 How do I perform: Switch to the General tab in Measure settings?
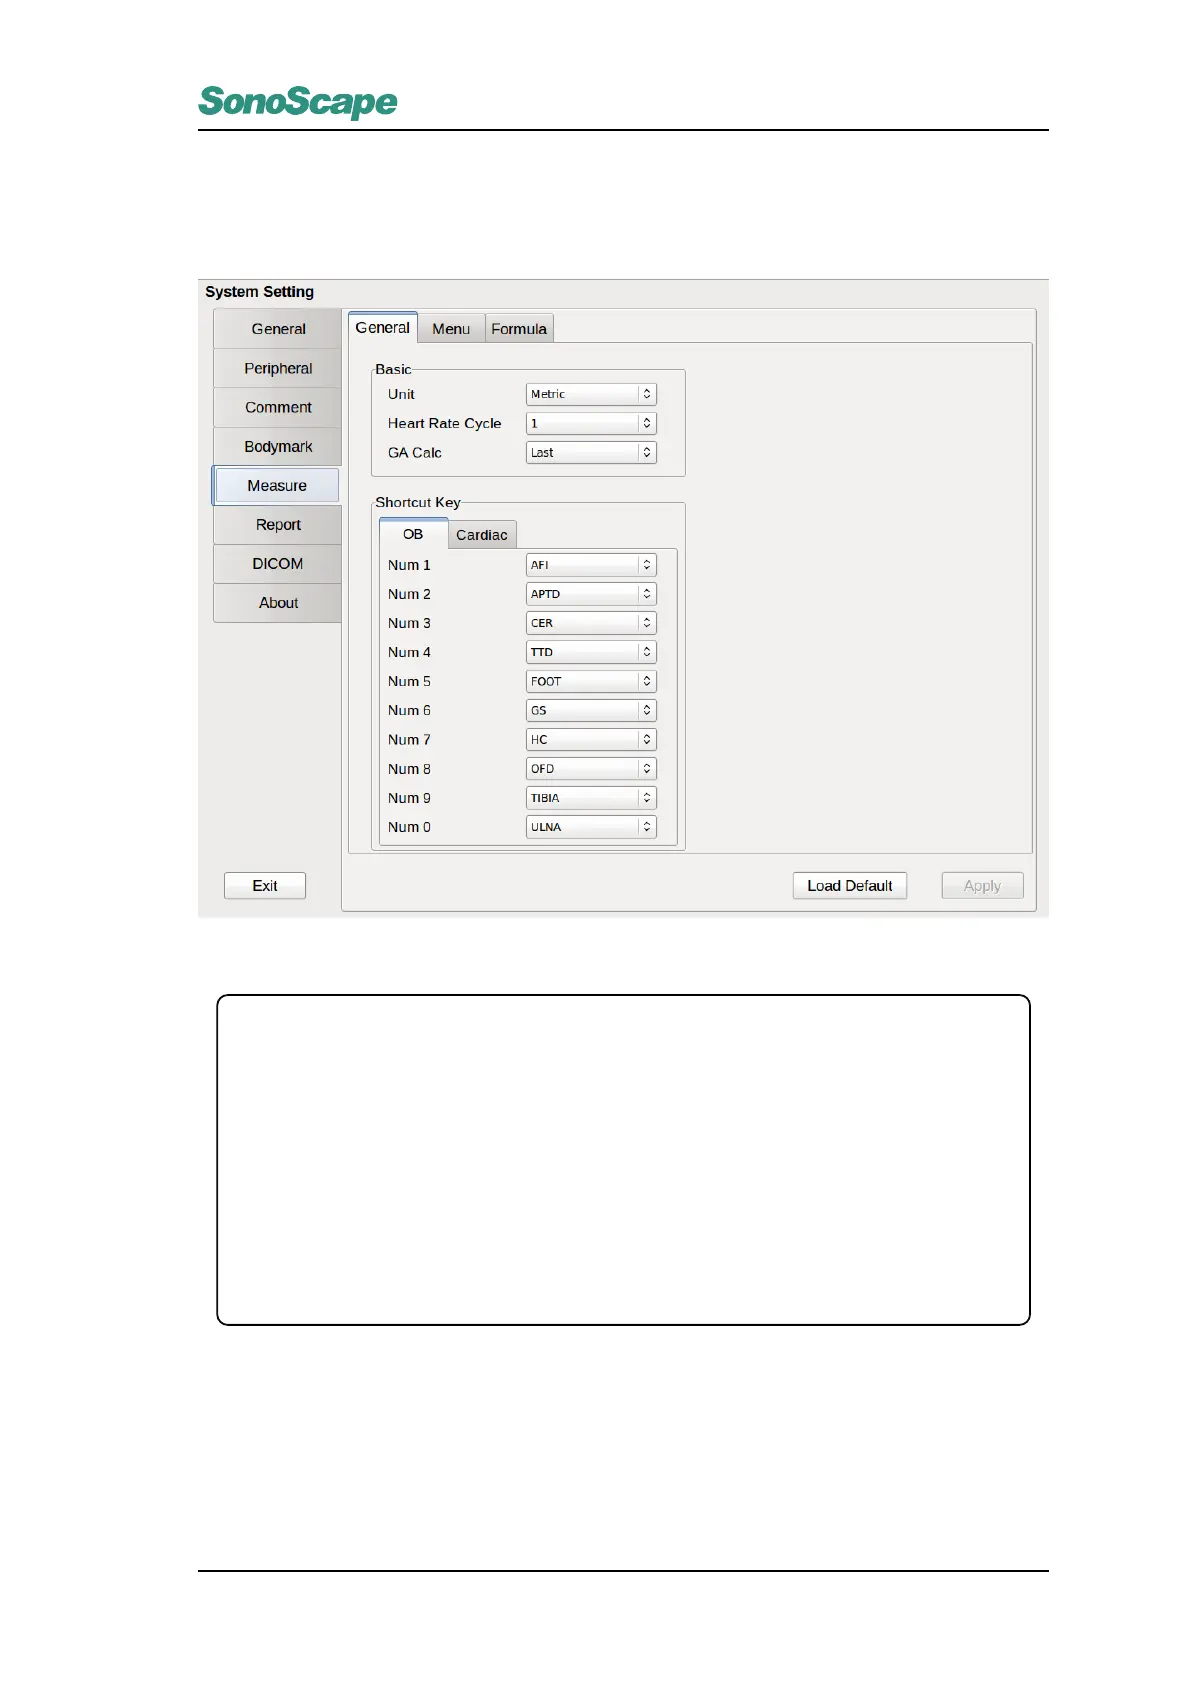[x=383, y=327]
